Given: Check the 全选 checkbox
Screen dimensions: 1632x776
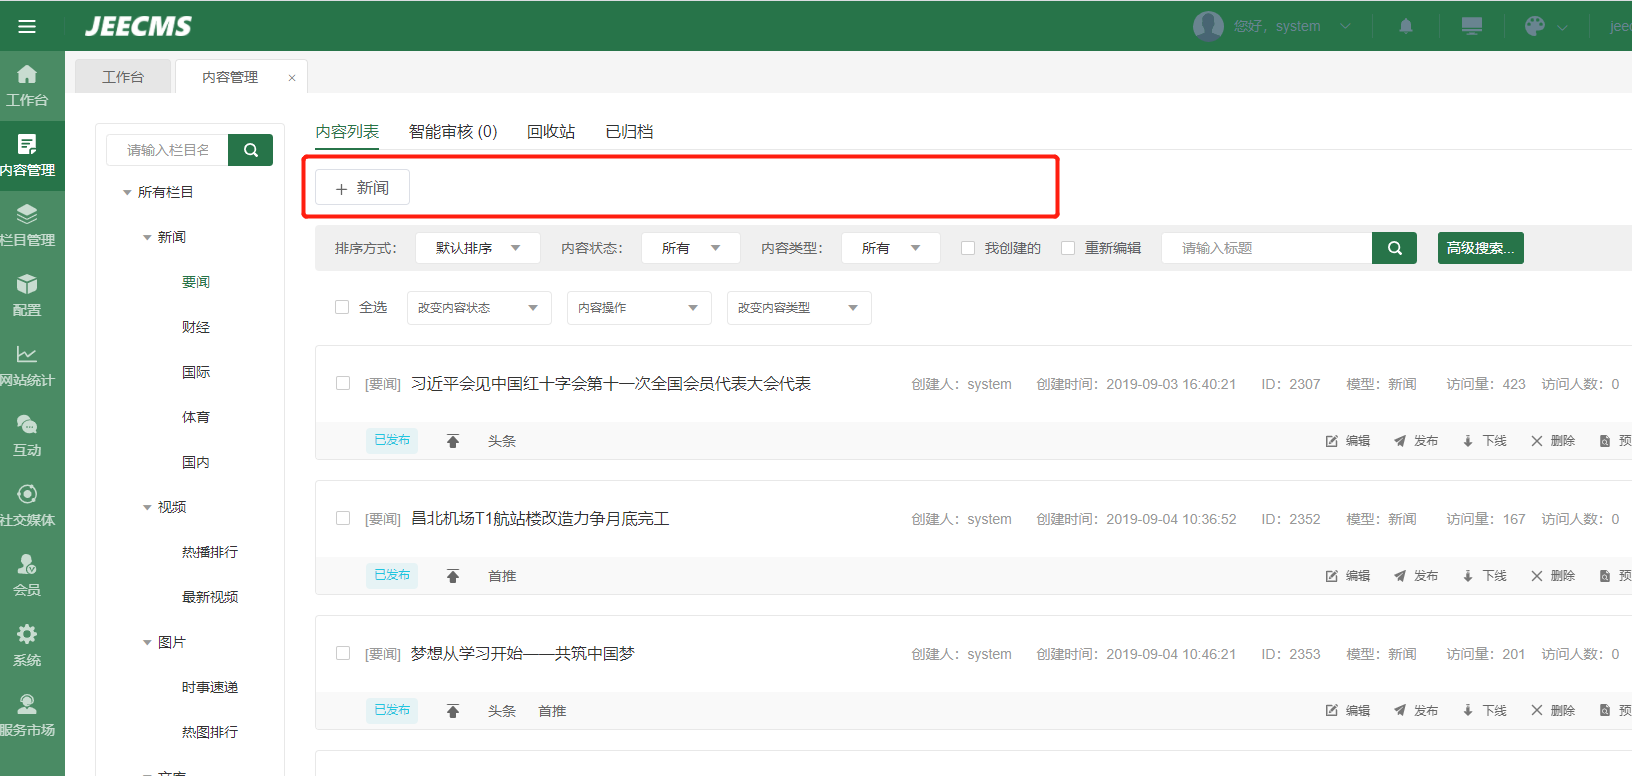Looking at the screenshot, I should point(342,307).
